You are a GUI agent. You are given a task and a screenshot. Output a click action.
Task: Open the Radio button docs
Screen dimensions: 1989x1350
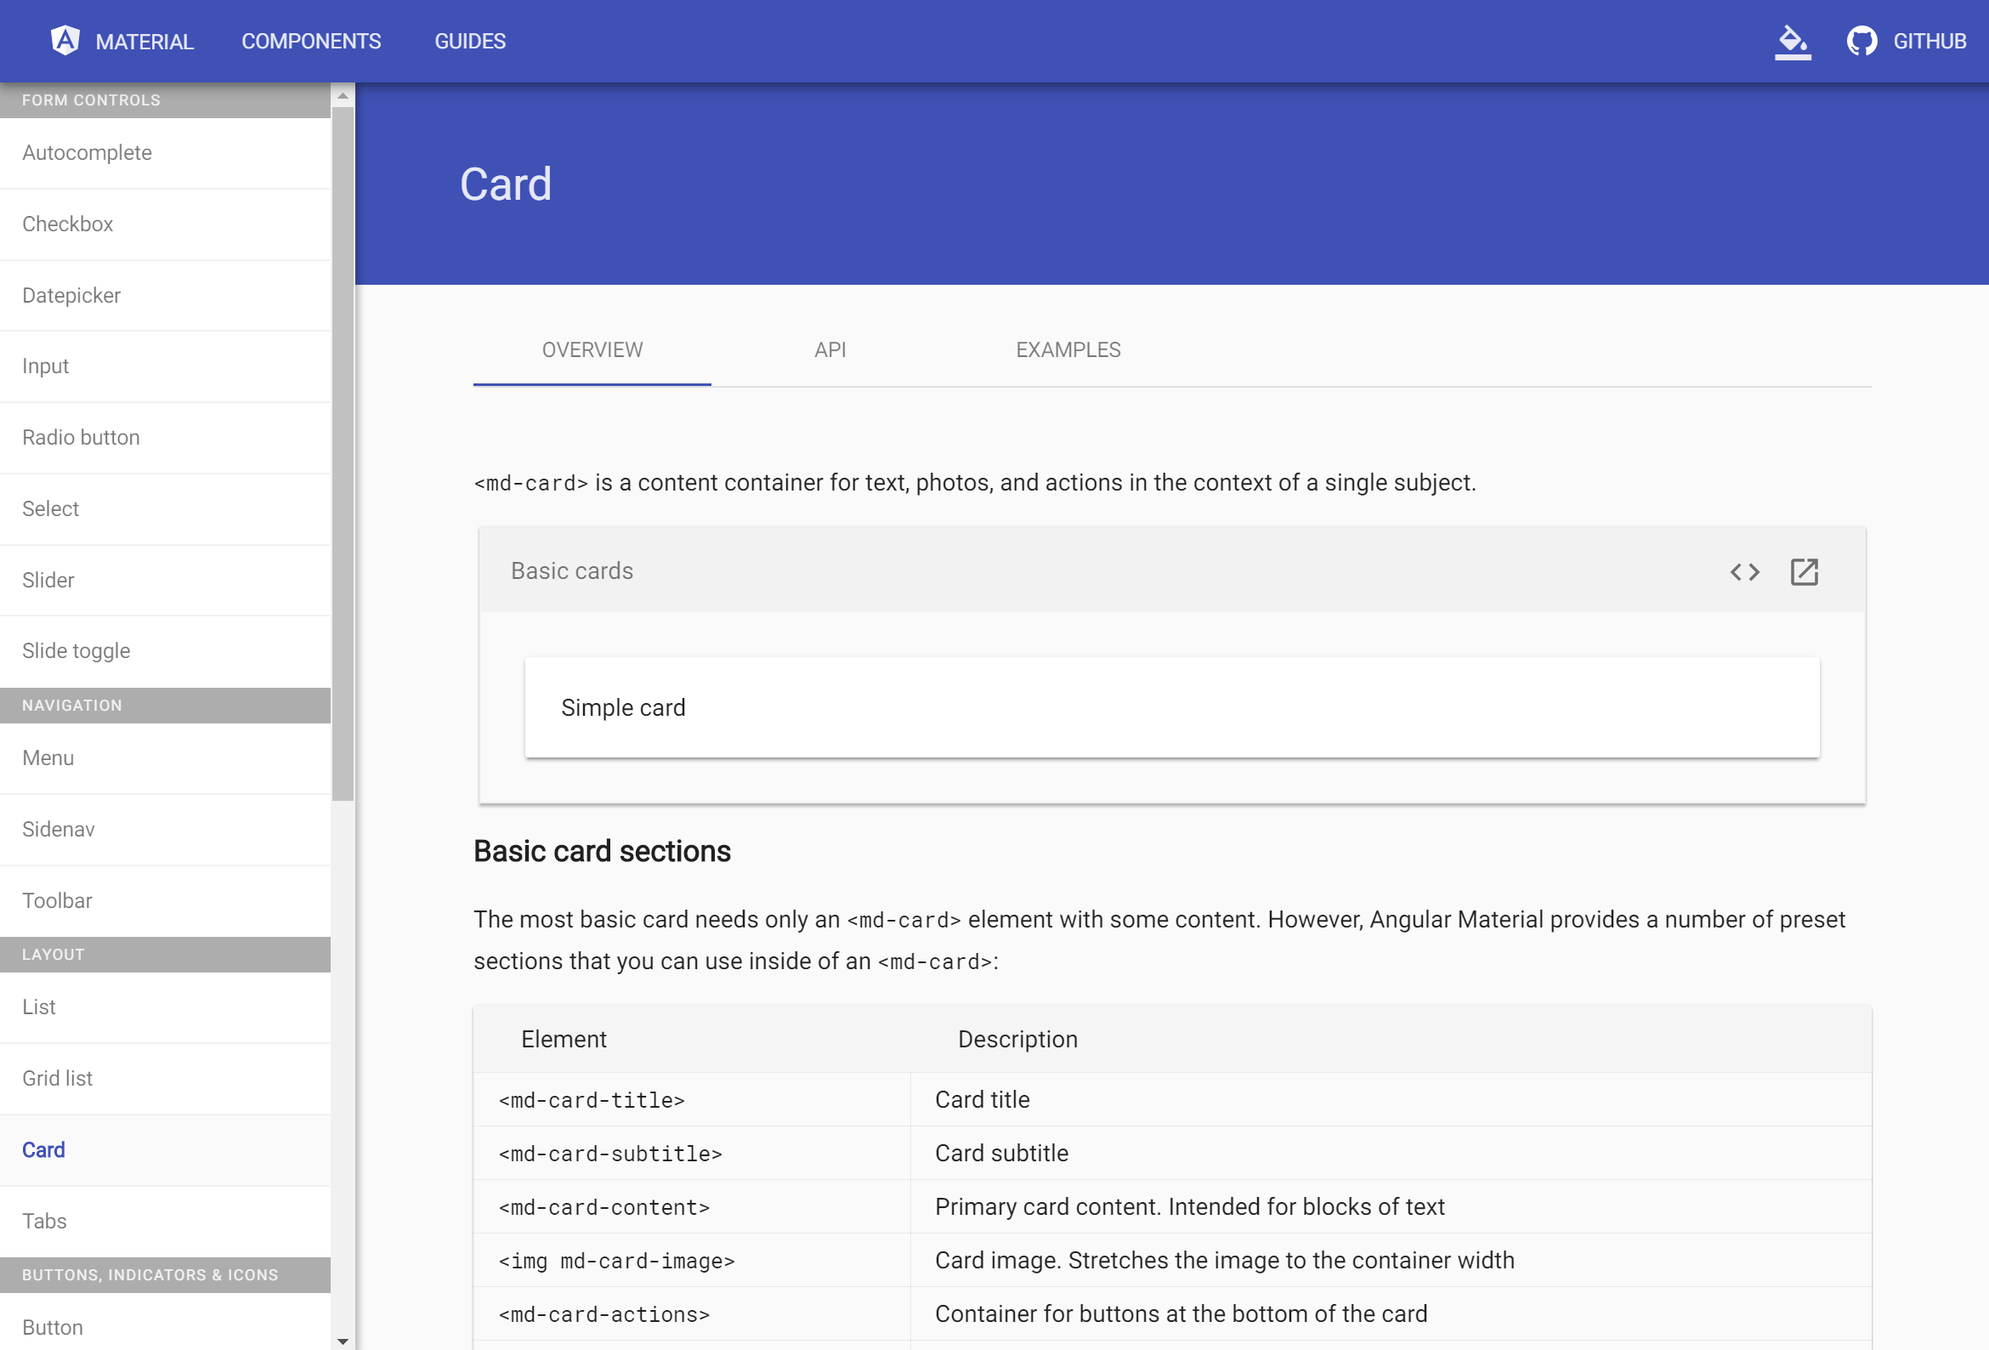click(x=81, y=438)
